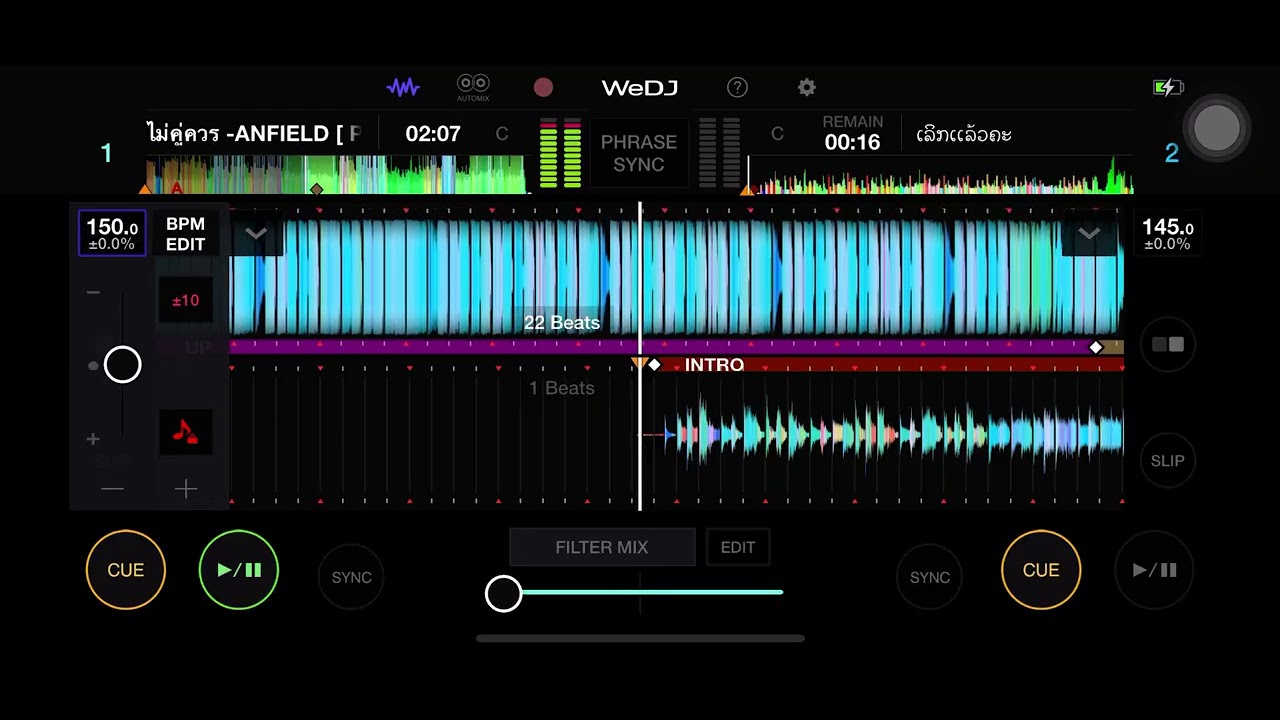Tap the 22 Beats label
1280x720 pixels.
point(562,323)
